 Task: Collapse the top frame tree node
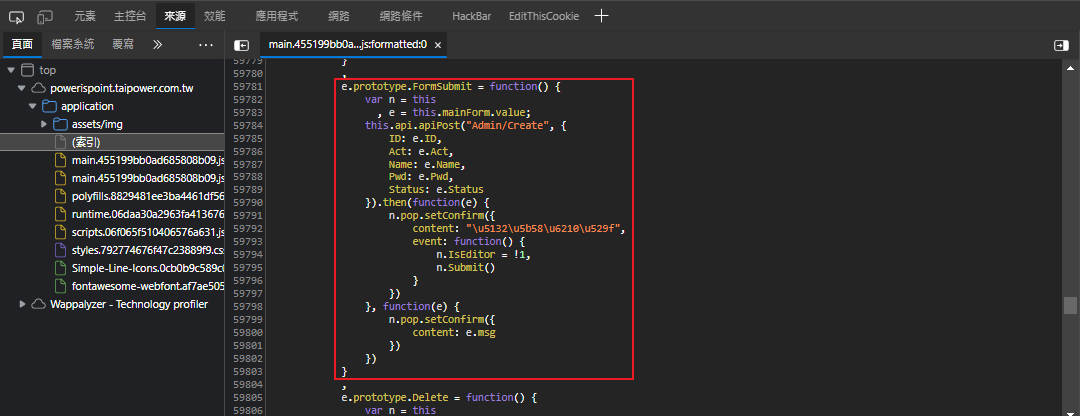tap(11, 70)
